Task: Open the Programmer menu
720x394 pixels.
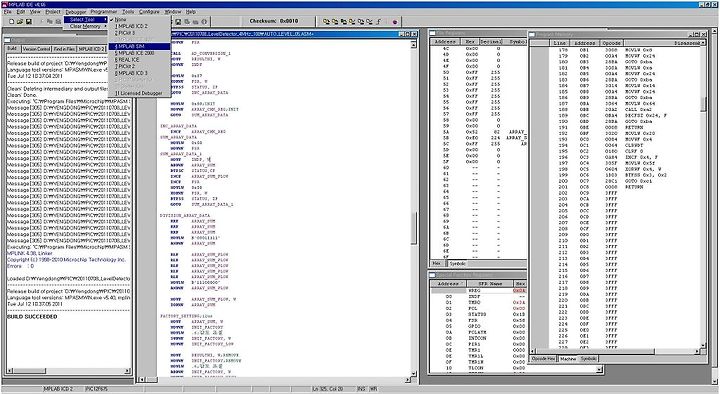Action: pyautogui.click(x=104, y=11)
